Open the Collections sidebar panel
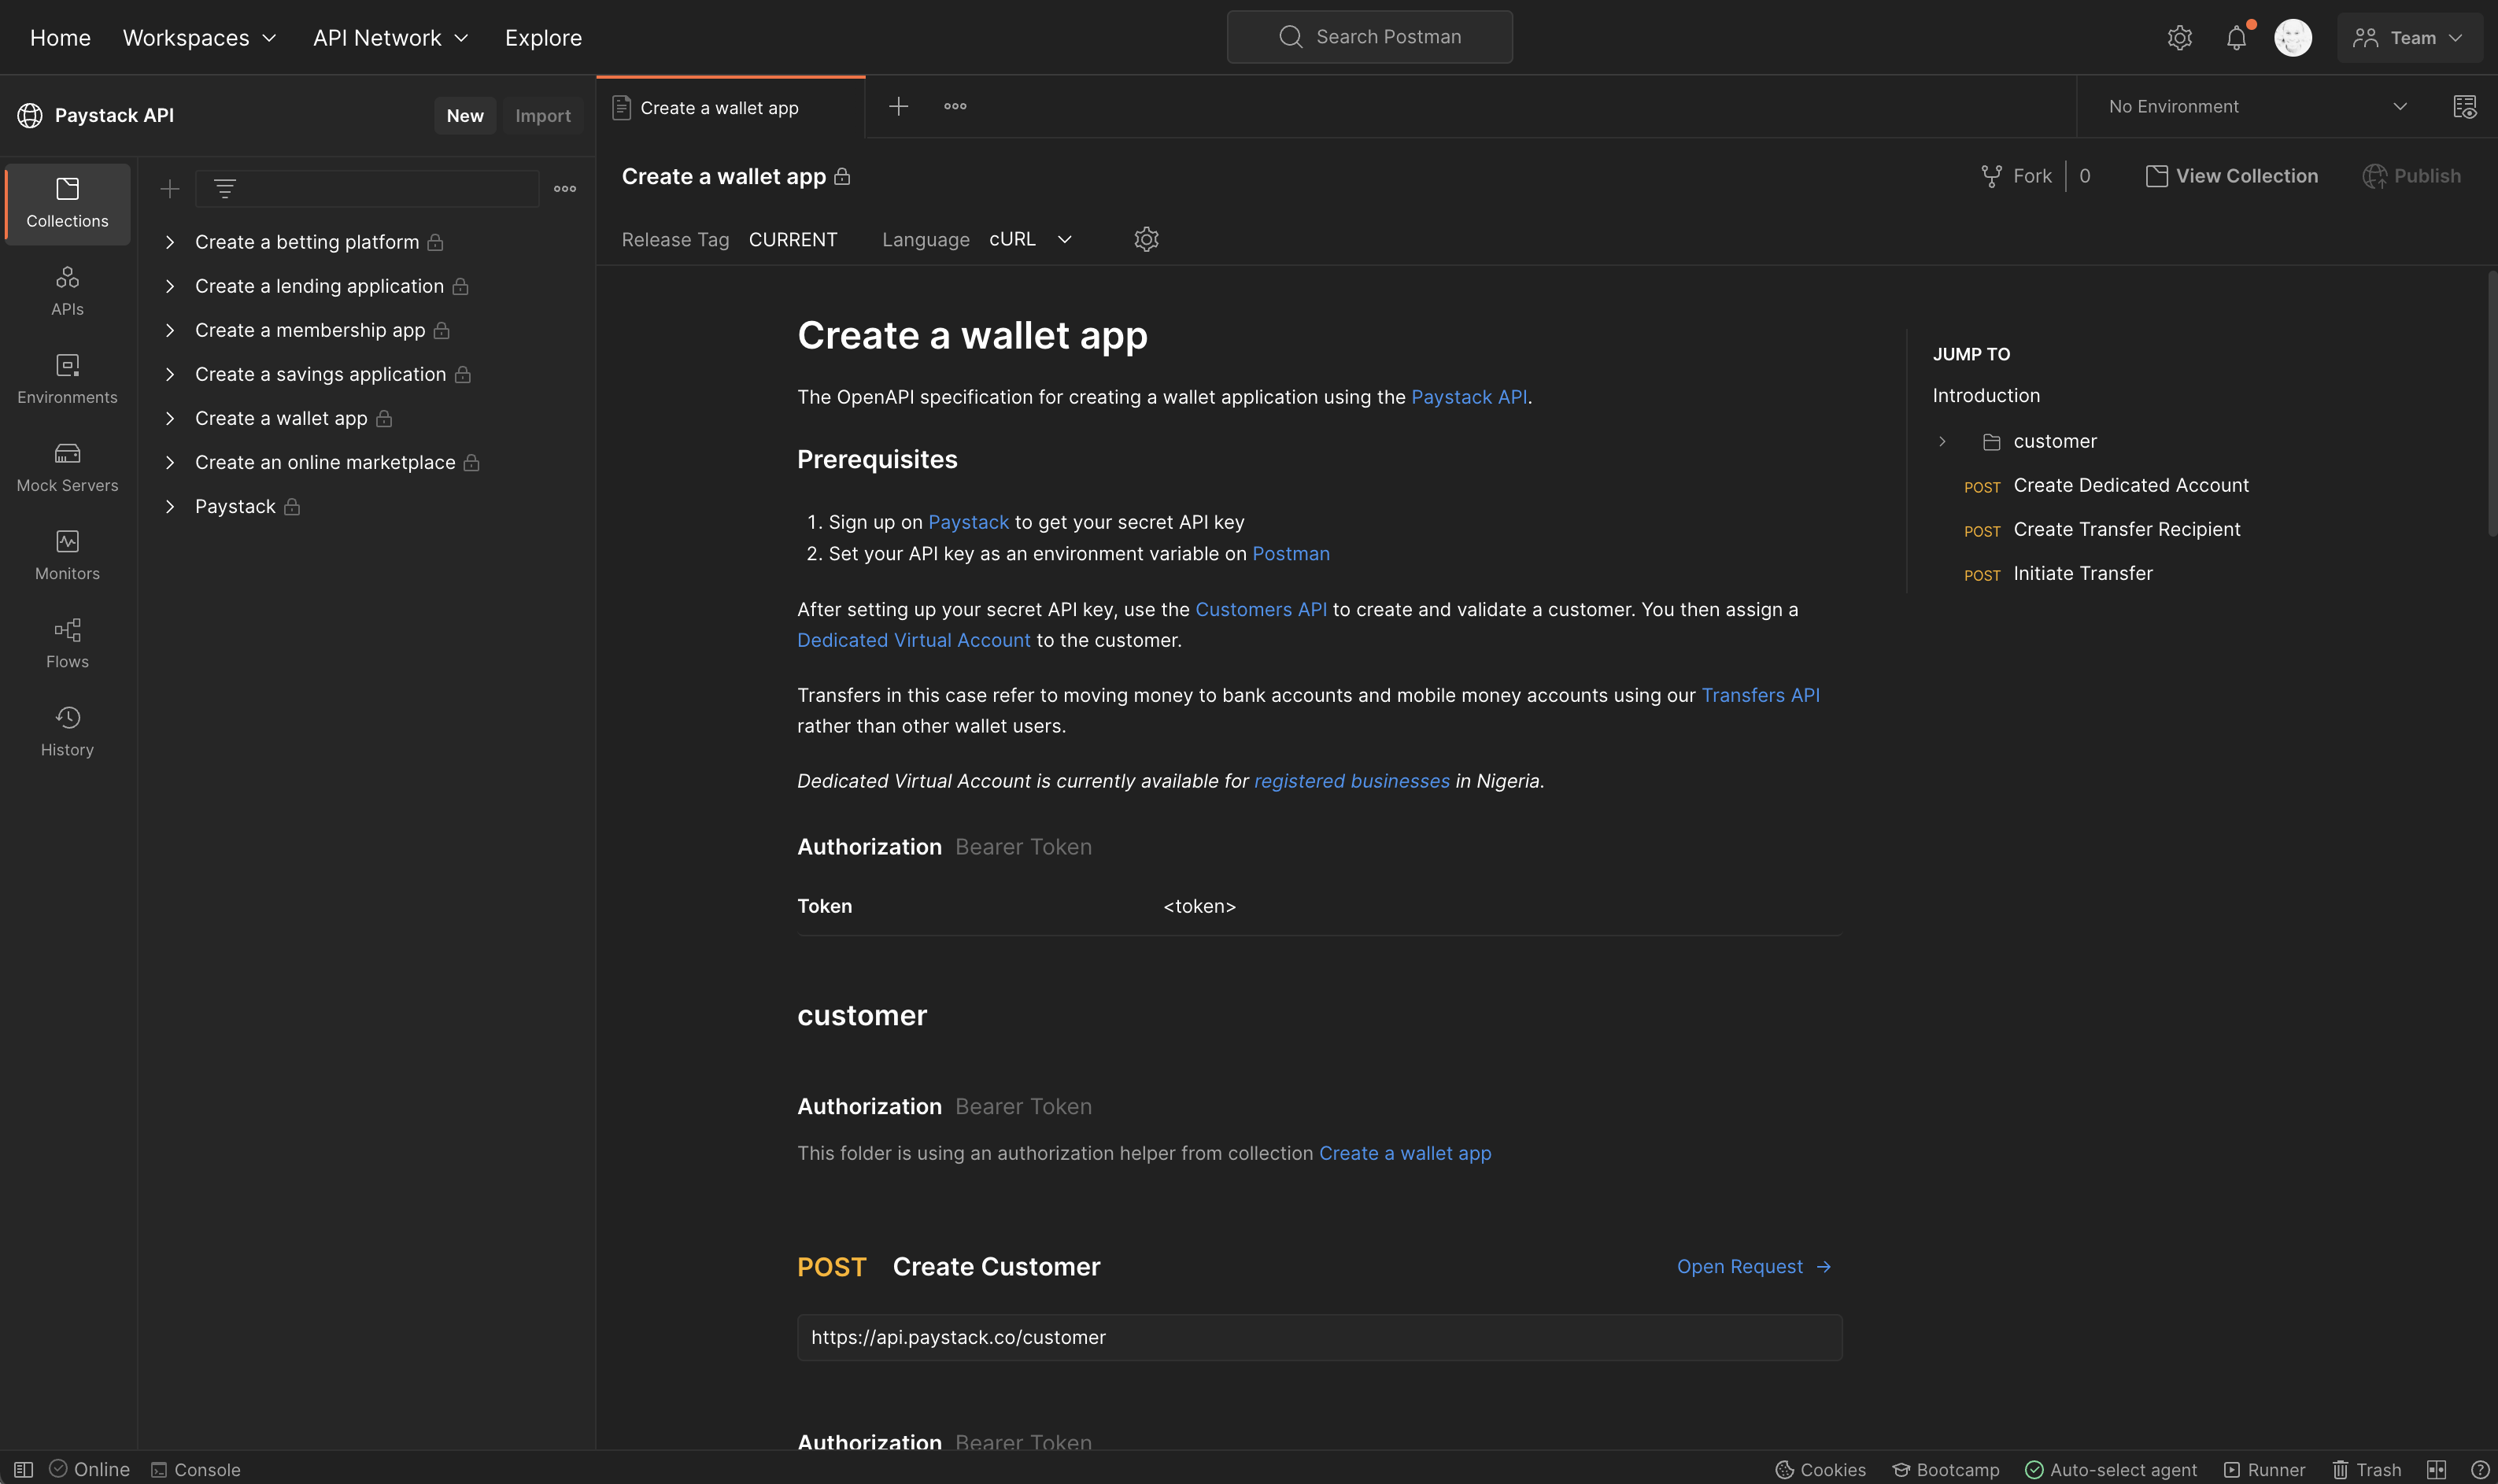 (67, 203)
